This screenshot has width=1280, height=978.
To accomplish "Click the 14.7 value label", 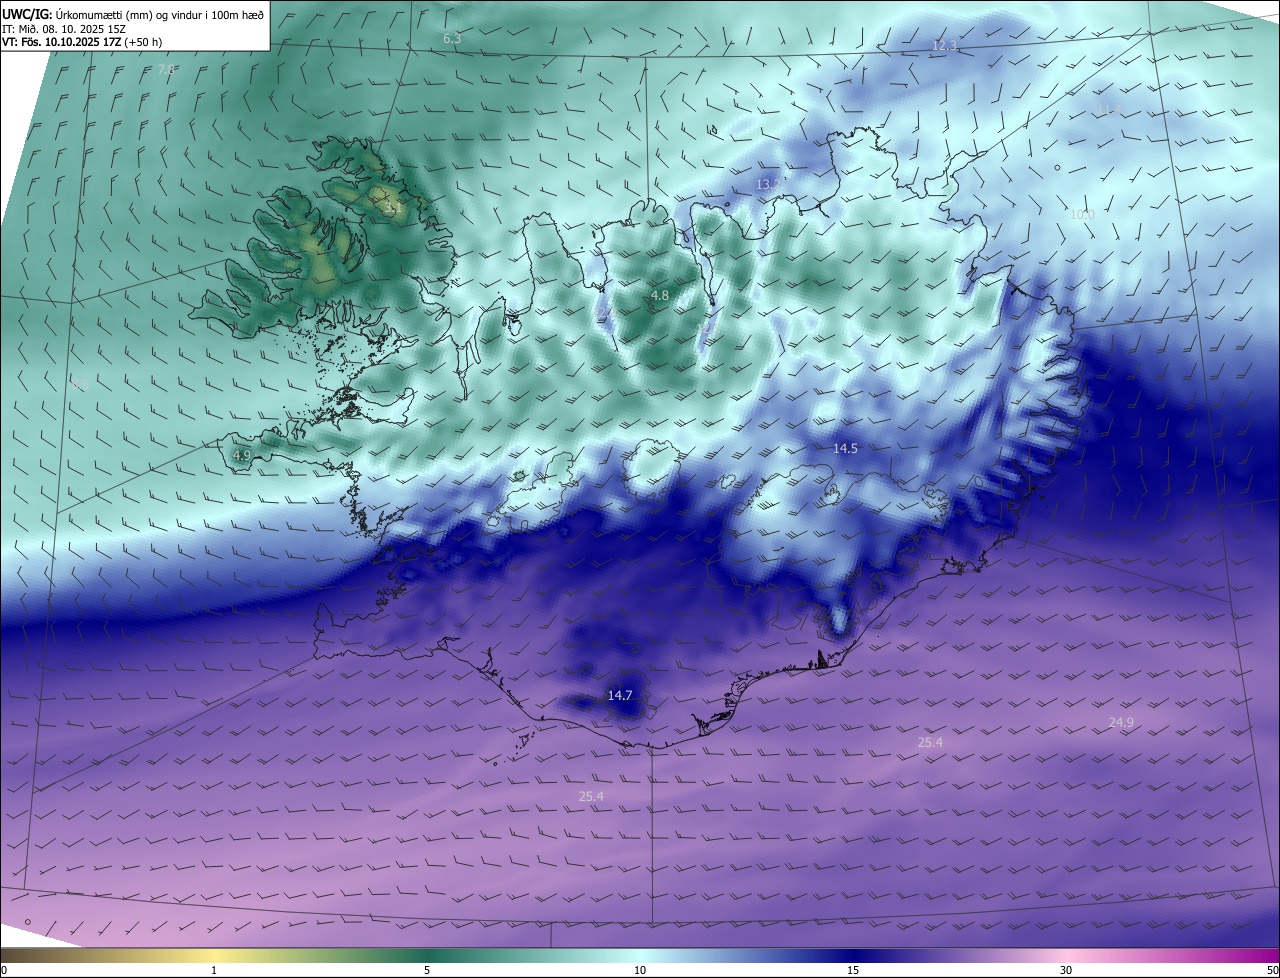I will coord(620,694).
